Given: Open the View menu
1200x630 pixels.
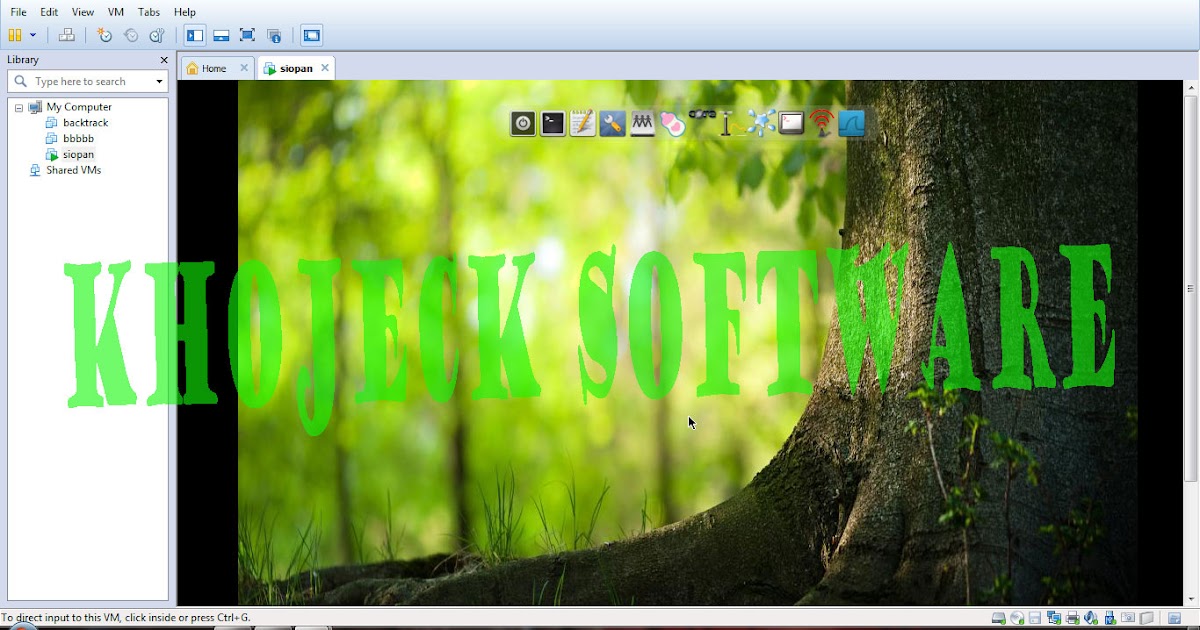Looking at the screenshot, I should tap(83, 12).
